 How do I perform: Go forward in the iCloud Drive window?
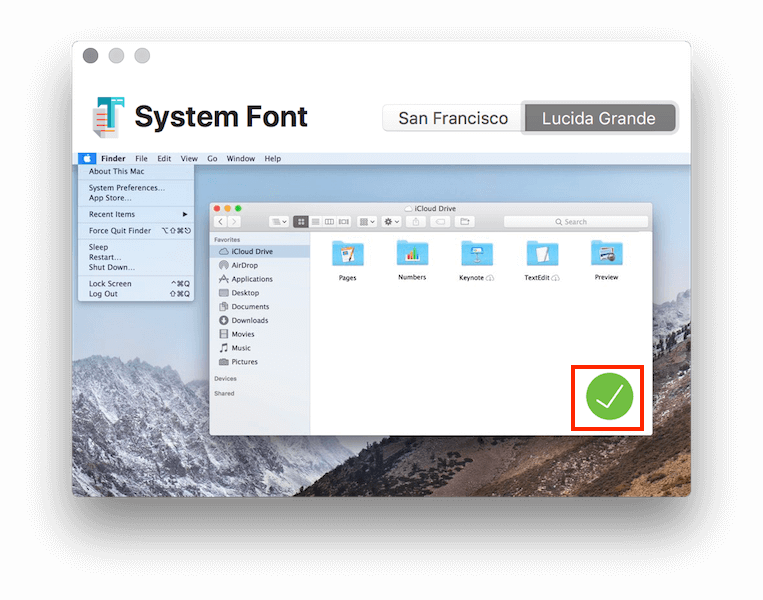[234, 222]
